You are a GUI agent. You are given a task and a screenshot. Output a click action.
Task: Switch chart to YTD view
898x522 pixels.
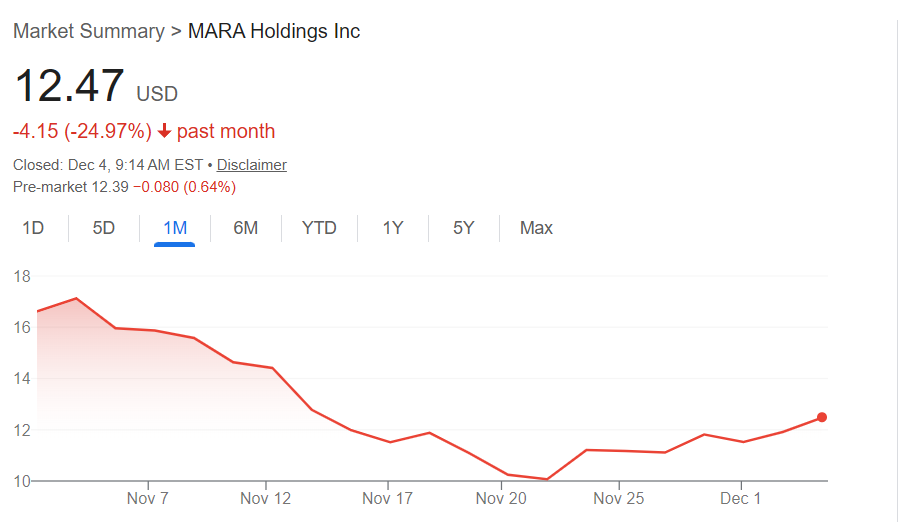[x=319, y=228]
